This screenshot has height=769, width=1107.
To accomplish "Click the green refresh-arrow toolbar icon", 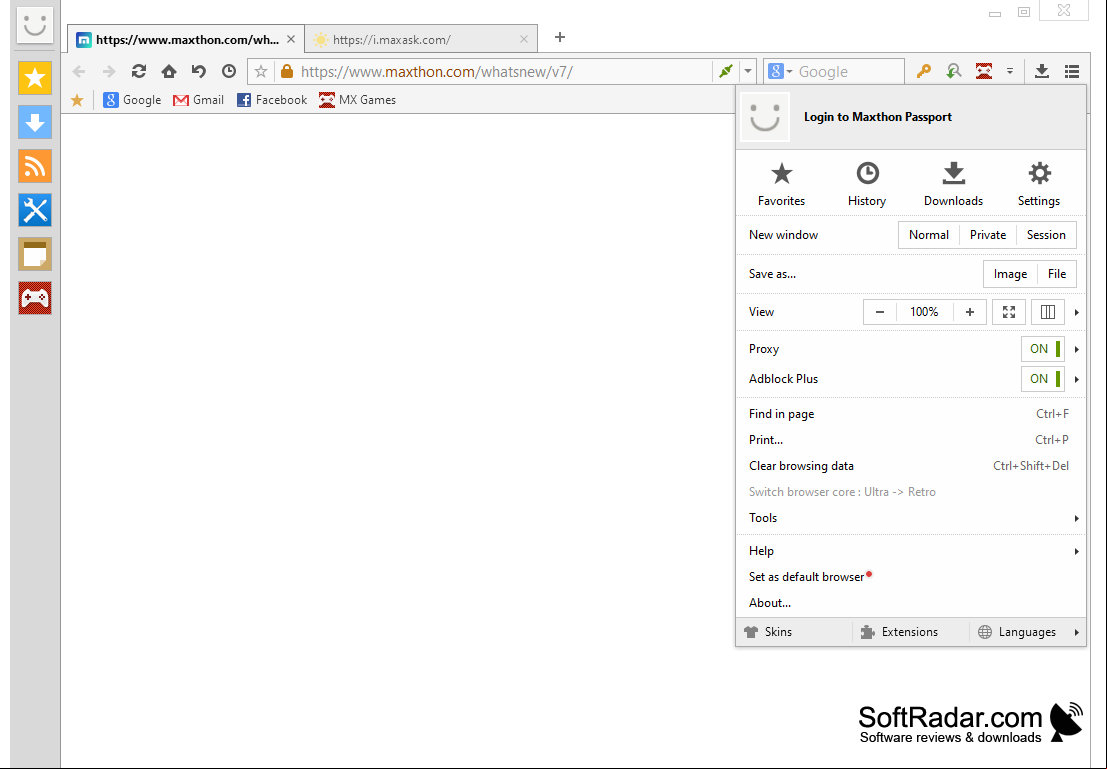I will [954, 71].
